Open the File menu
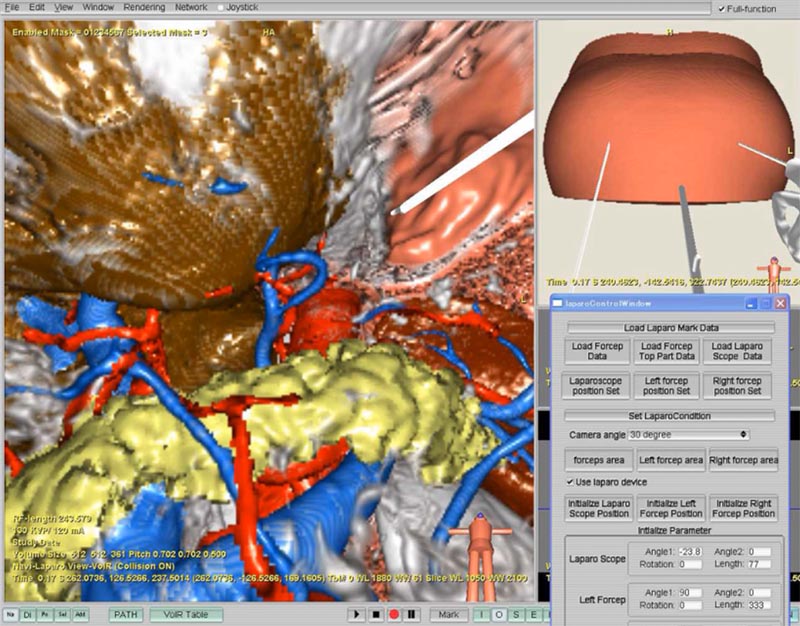800x626 pixels. coord(12,7)
